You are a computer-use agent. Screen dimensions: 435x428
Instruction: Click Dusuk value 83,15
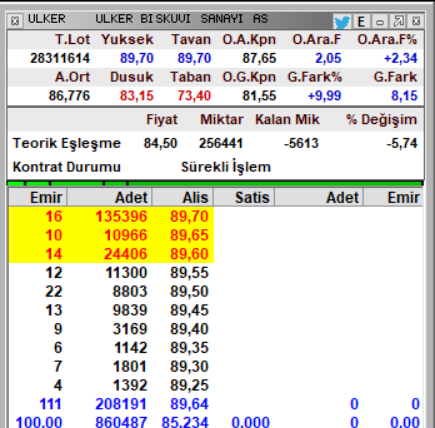pos(137,96)
